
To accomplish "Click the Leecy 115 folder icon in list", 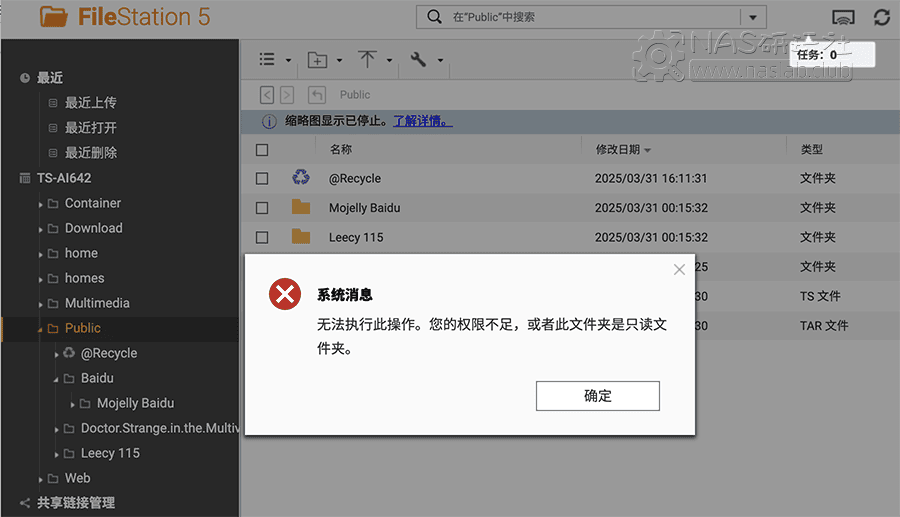I will tap(301, 236).
